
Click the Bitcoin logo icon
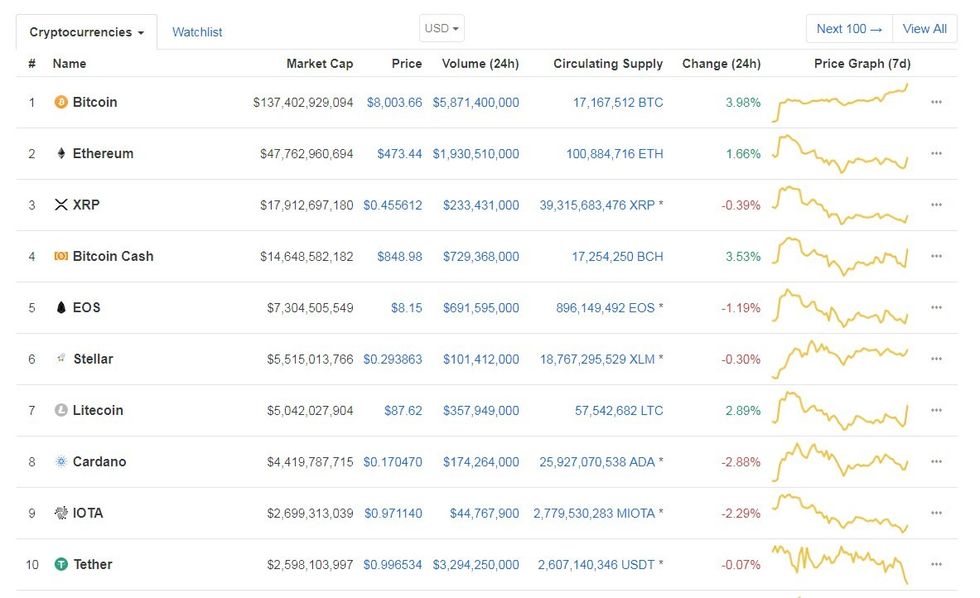point(60,102)
